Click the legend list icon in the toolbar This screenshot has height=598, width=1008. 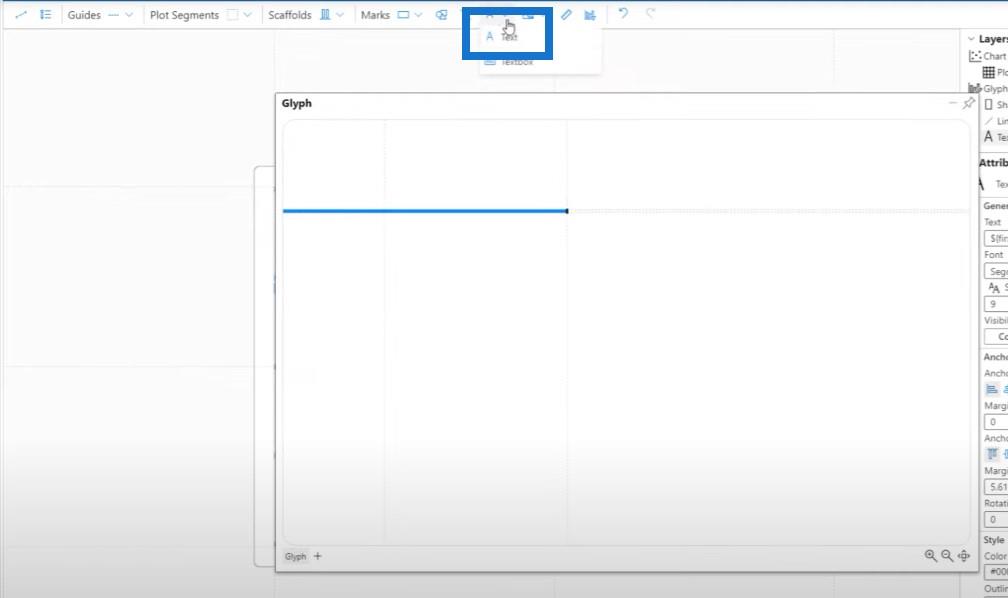45,14
